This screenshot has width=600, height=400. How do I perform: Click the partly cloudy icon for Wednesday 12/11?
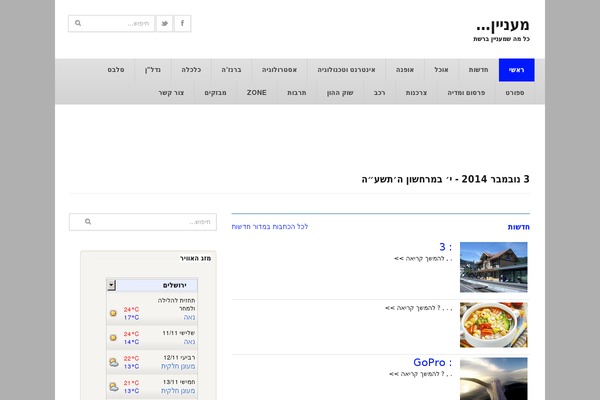coord(113,361)
